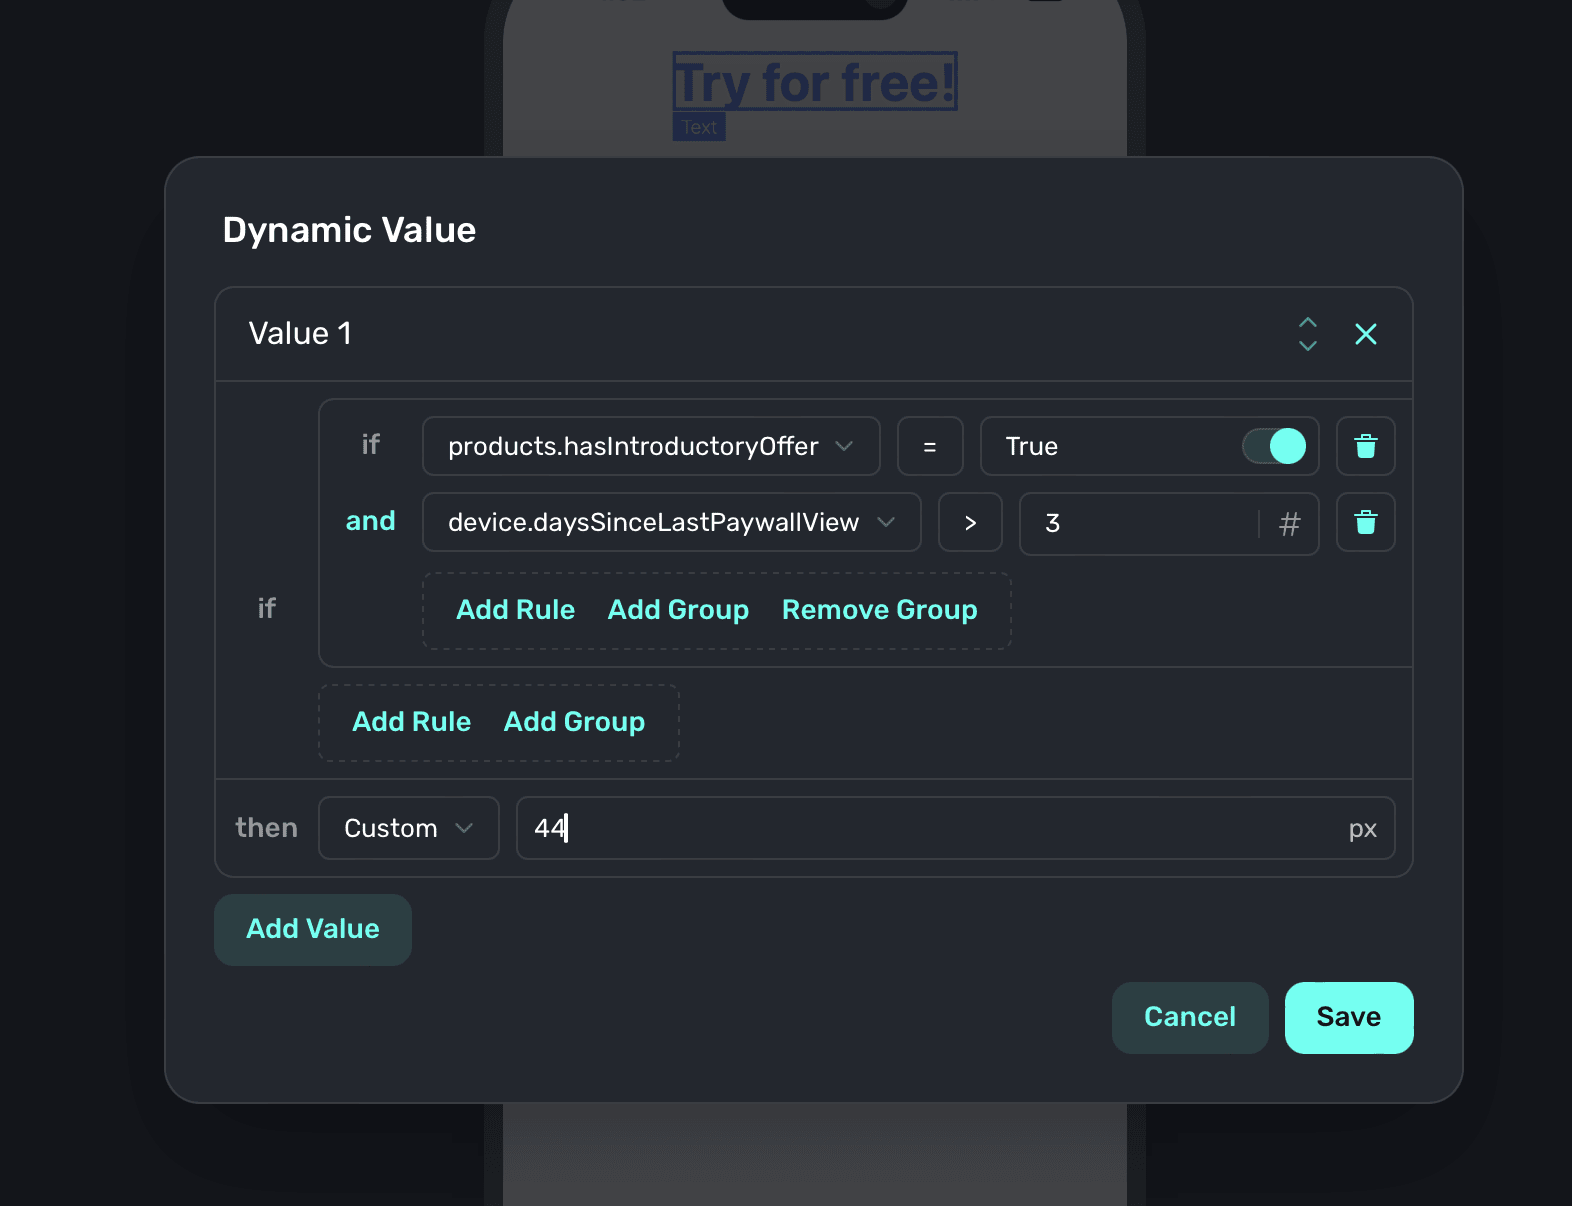The image size is (1572, 1206).
Task: Change the greater-than operator selector
Action: click(x=970, y=522)
